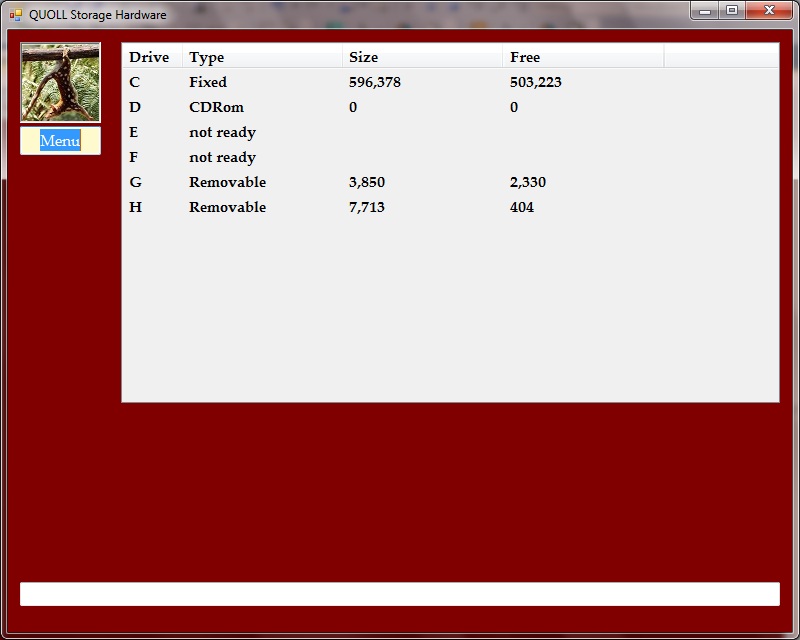The height and width of the screenshot is (640, 800).
Task: Click the app icon in title bar
Action: point(16,15)
